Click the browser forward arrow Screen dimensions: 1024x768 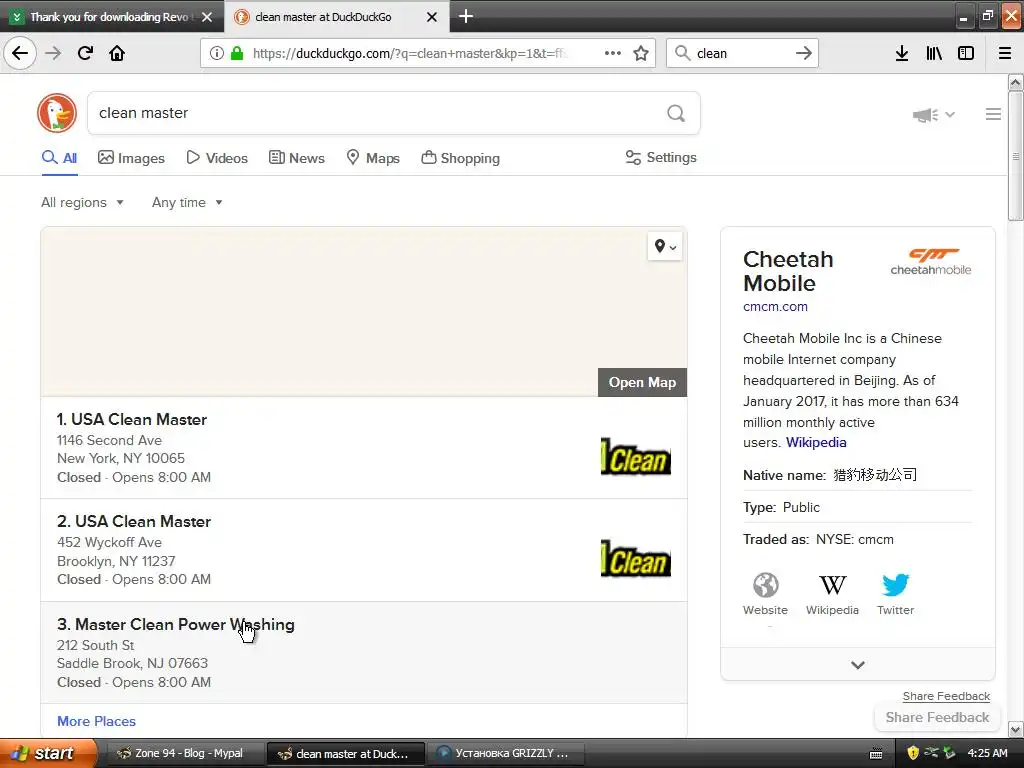point(53,53)
